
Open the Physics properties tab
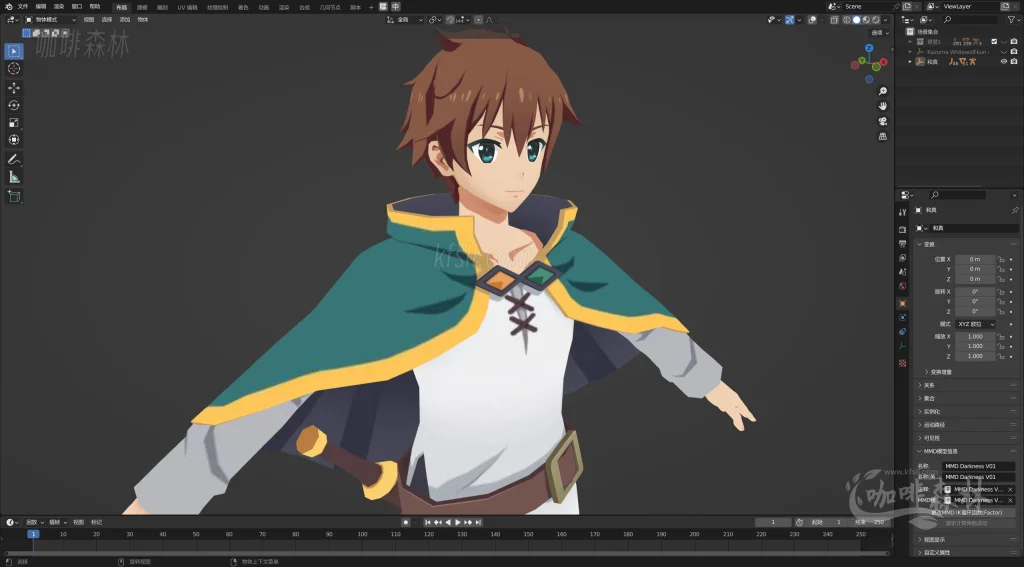(903, 317)
